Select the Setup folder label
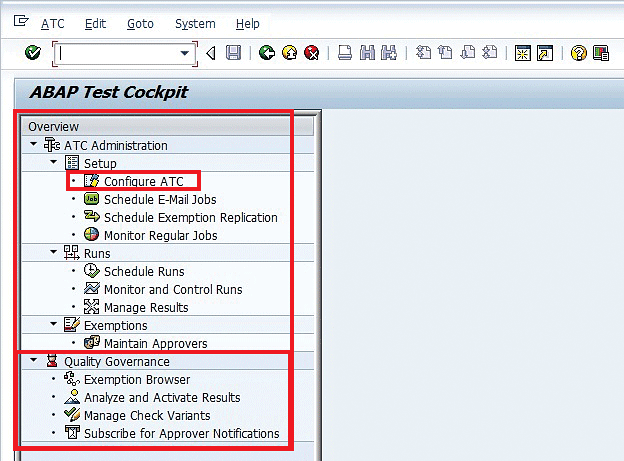 tap(100, 164)
